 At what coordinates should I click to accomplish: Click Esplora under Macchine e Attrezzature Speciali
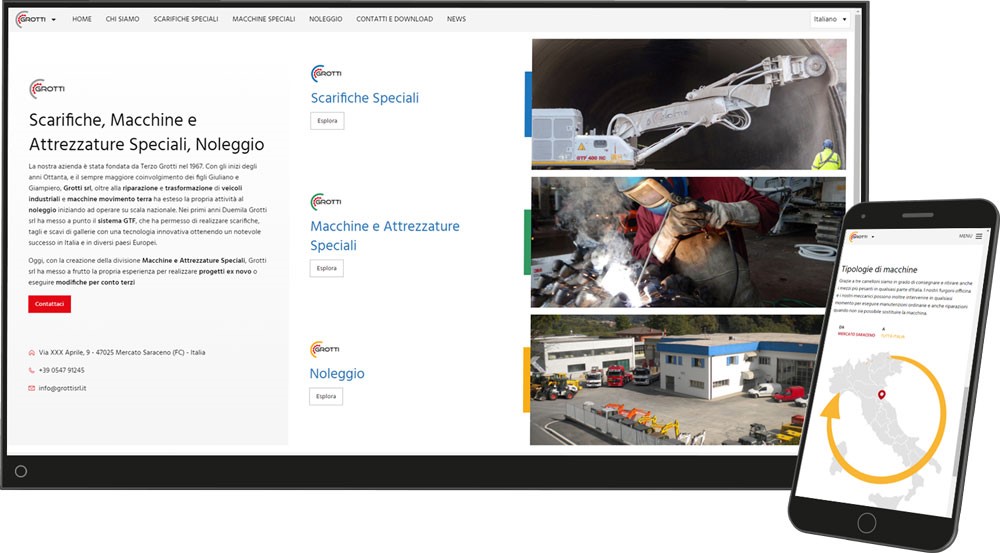point(327,268)
